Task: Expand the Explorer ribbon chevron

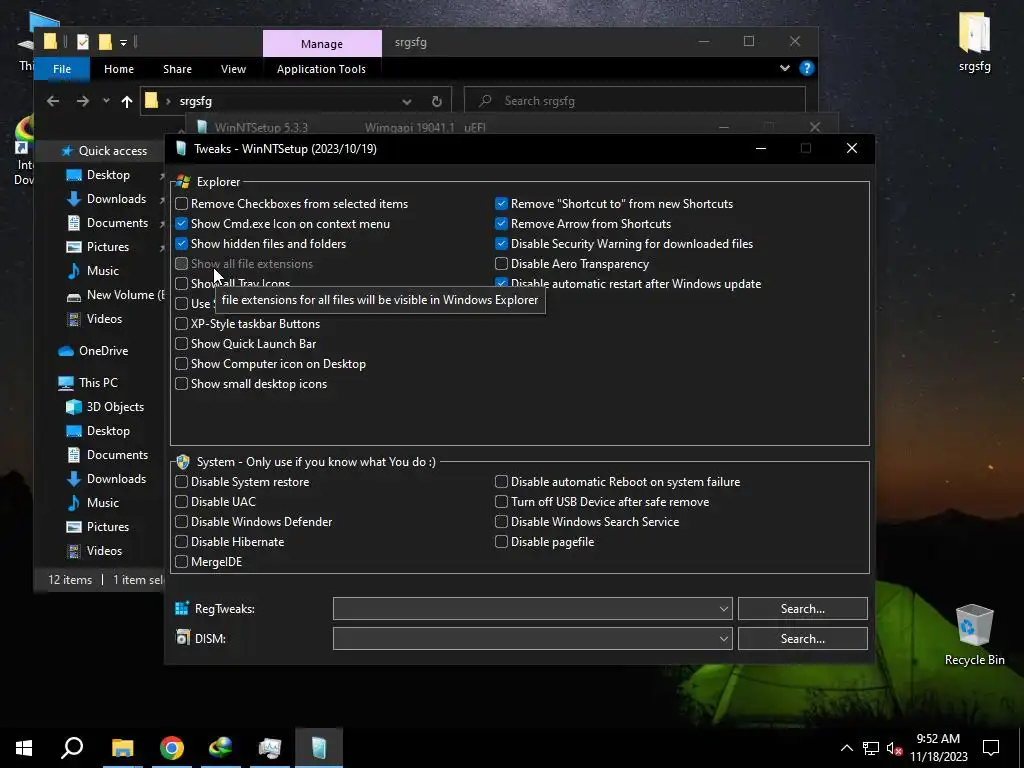Action: tap(784, 68)
